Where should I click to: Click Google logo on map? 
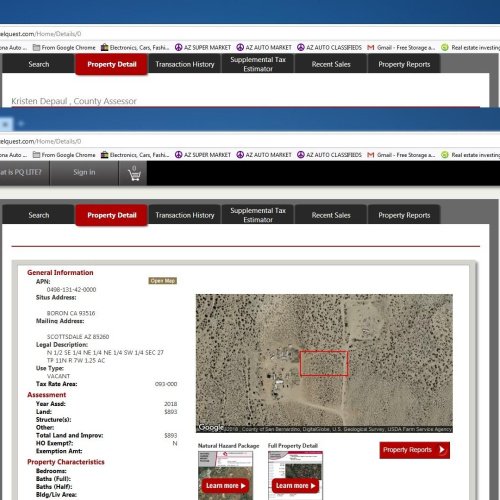pos(211,427)
